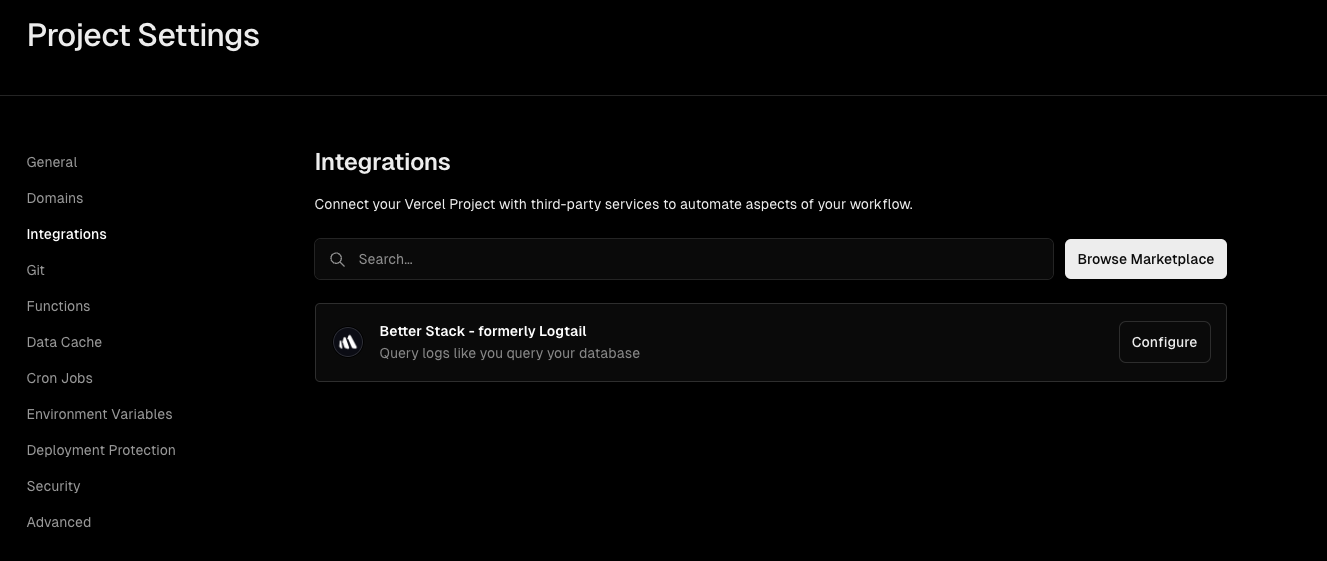Navigate to Functions settings

tap(59, 306)
